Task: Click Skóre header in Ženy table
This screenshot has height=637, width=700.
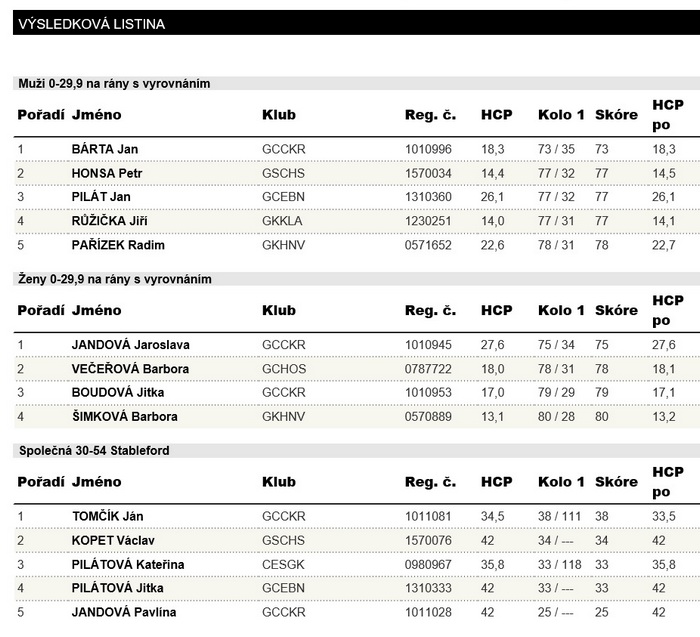Action: 616,310
